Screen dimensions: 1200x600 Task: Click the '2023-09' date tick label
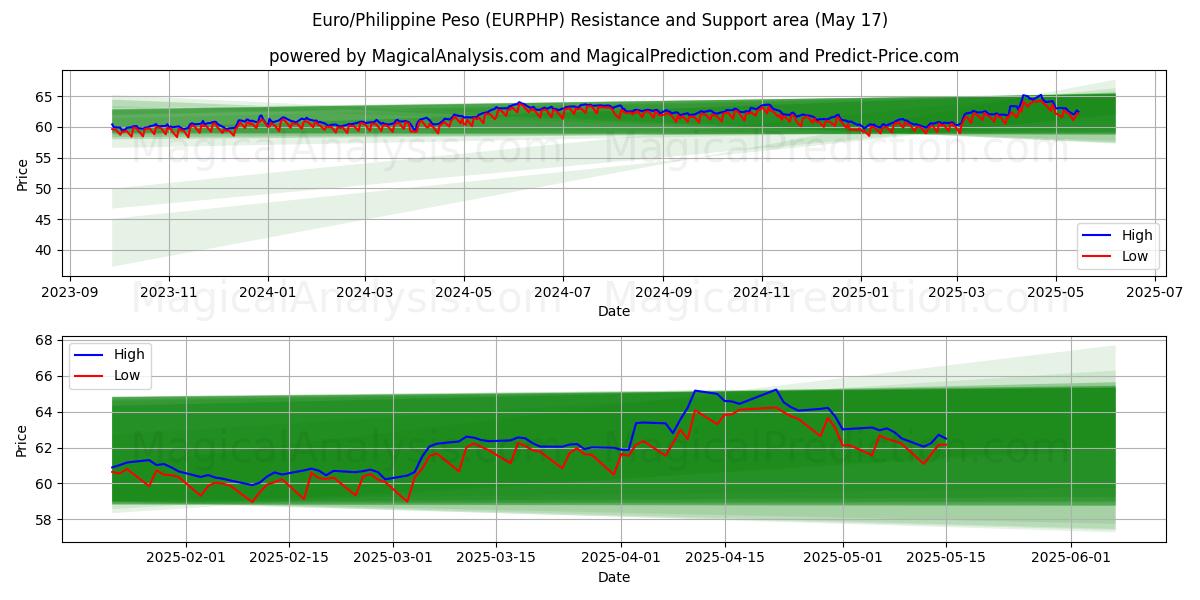pos(68,291)
